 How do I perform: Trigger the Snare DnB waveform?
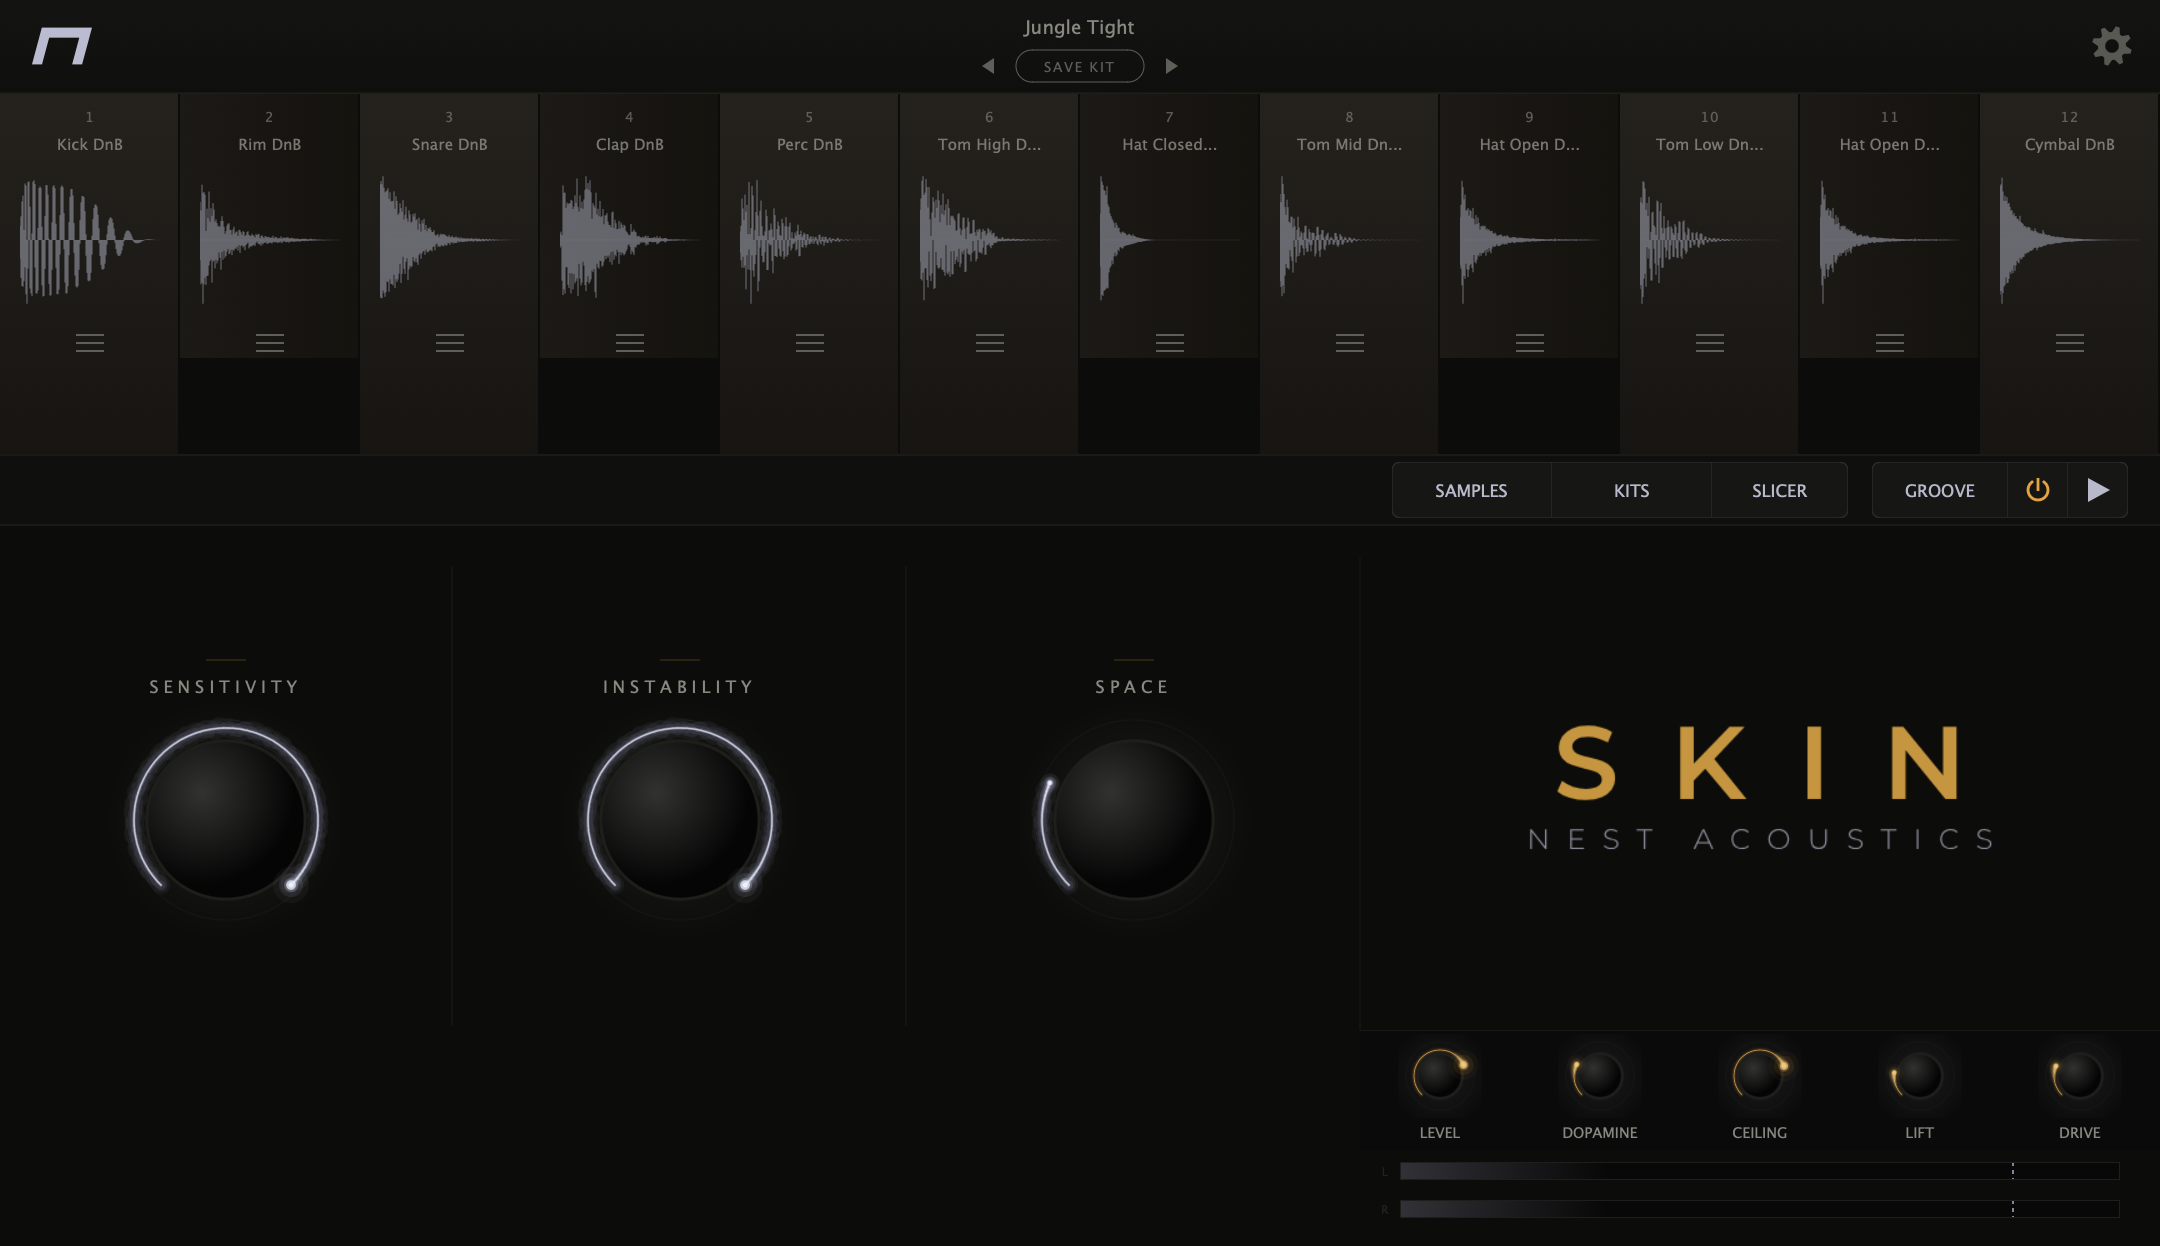coord(450,240)
